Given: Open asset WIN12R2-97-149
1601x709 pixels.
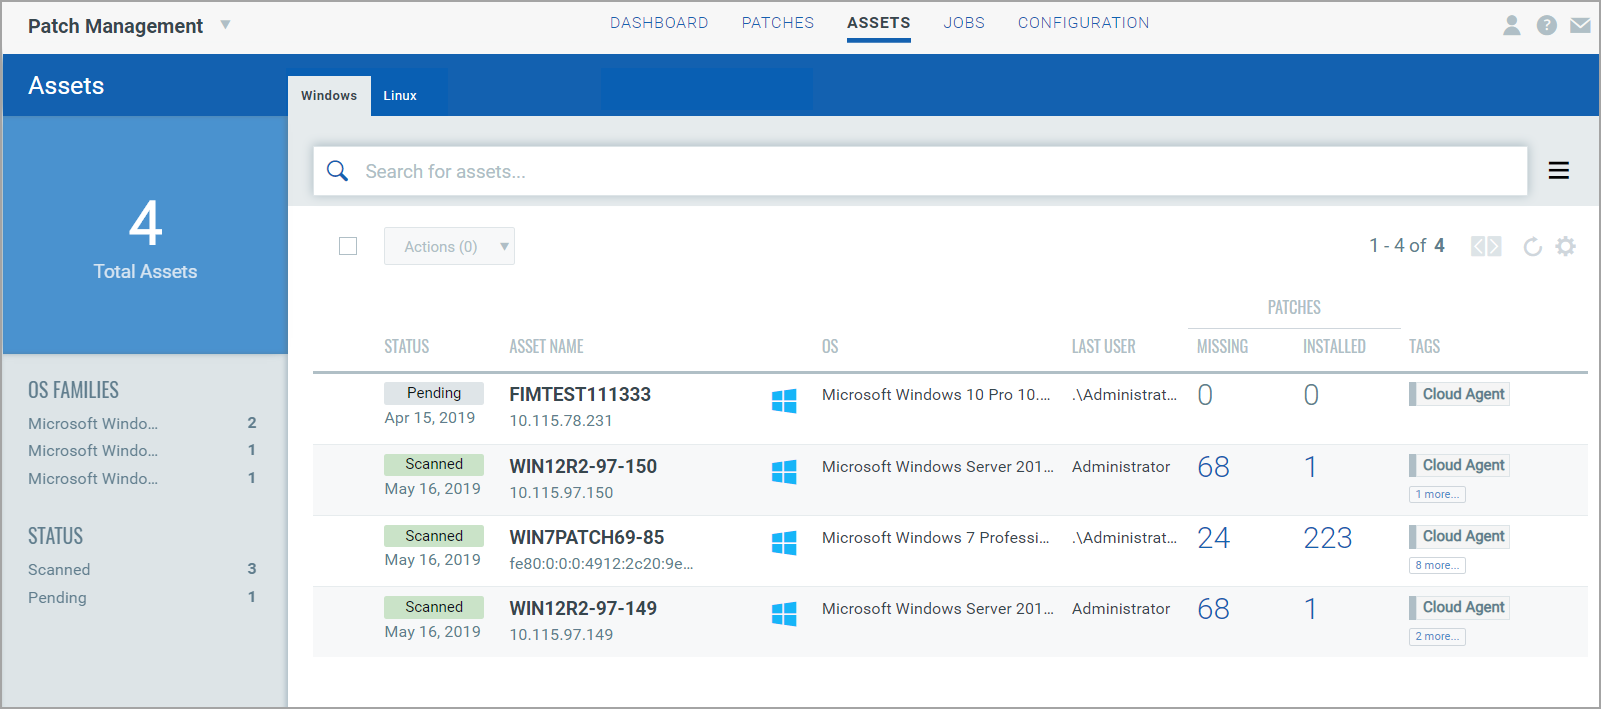Looking at the screenshot, I should click(583, 608).
